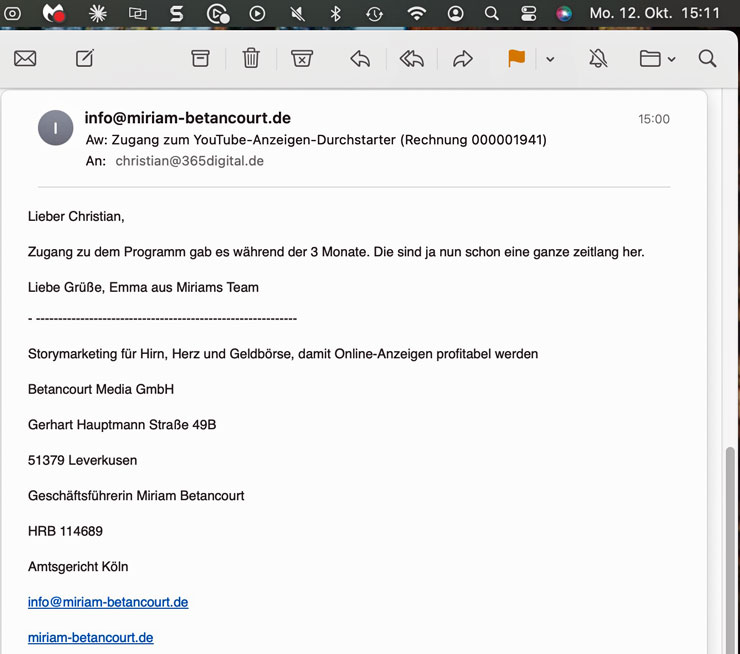740x654 pixels.
Task: Click sender avatar with letter I
Action: pos(56,128)
